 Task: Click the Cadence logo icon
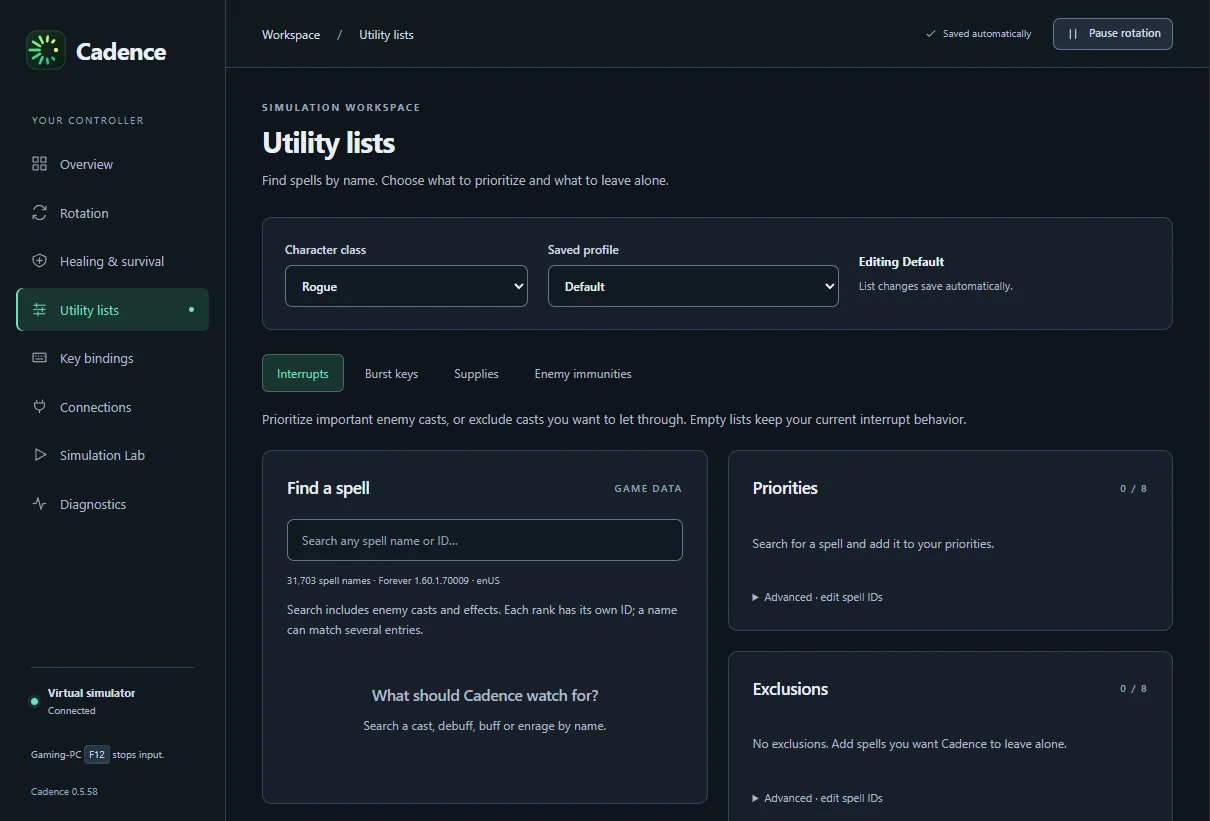pyautogui.click(x=46, y=50)
